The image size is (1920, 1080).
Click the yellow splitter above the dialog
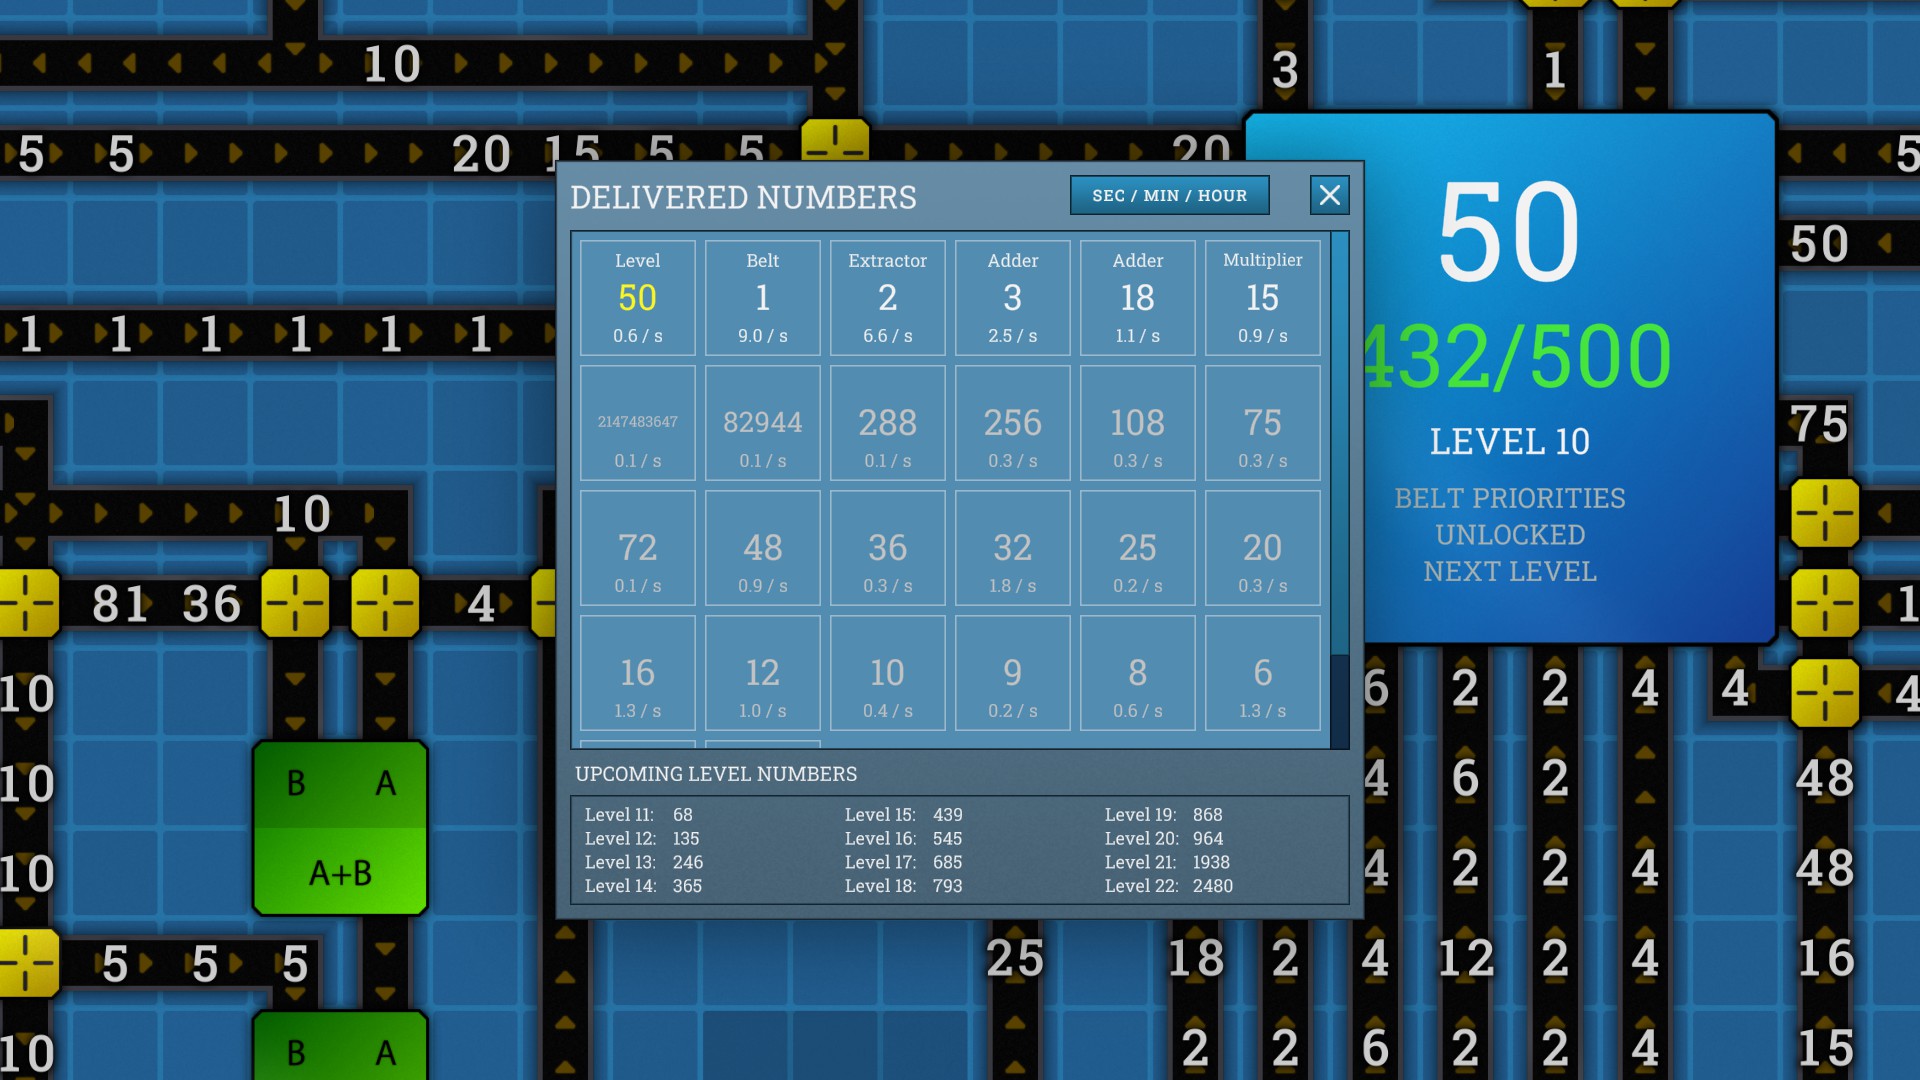(835, 142)
